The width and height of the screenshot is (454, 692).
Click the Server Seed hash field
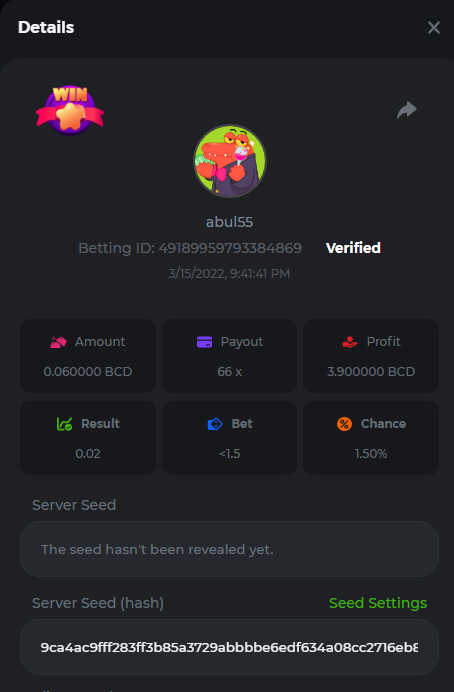[229, 647]
